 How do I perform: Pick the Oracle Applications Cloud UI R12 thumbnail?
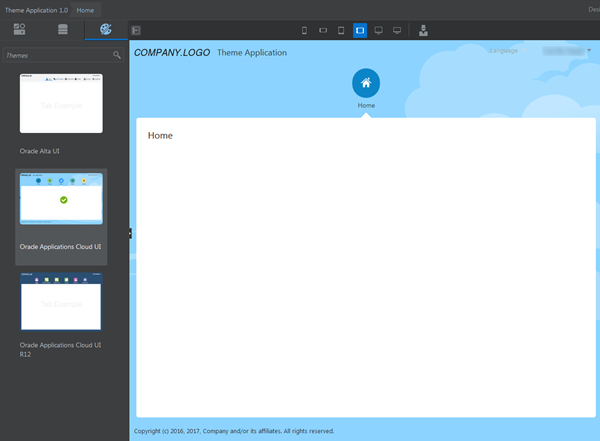[x=61, y=301]
